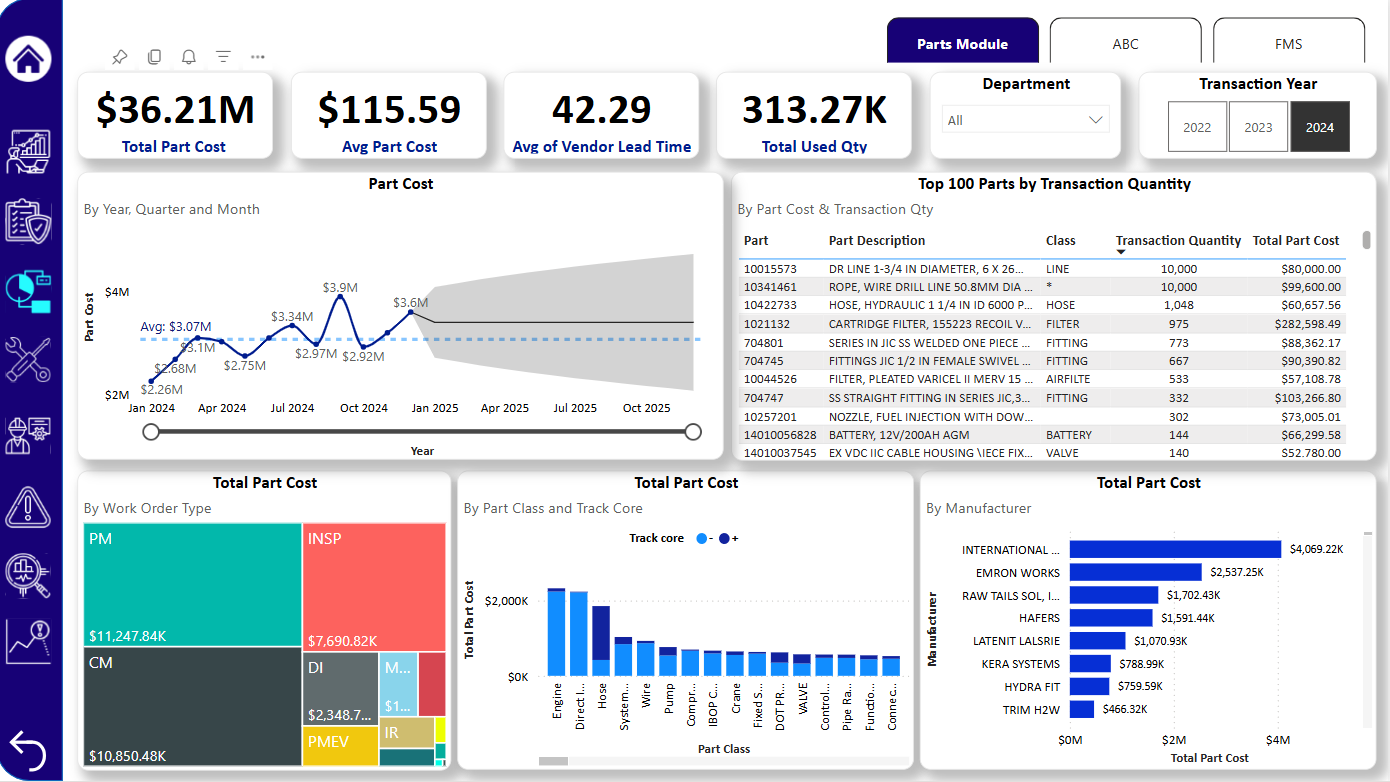Screen dimensions: 1390x782
Task: Select the worker settings sidebar icon
Action: (29, 434)
